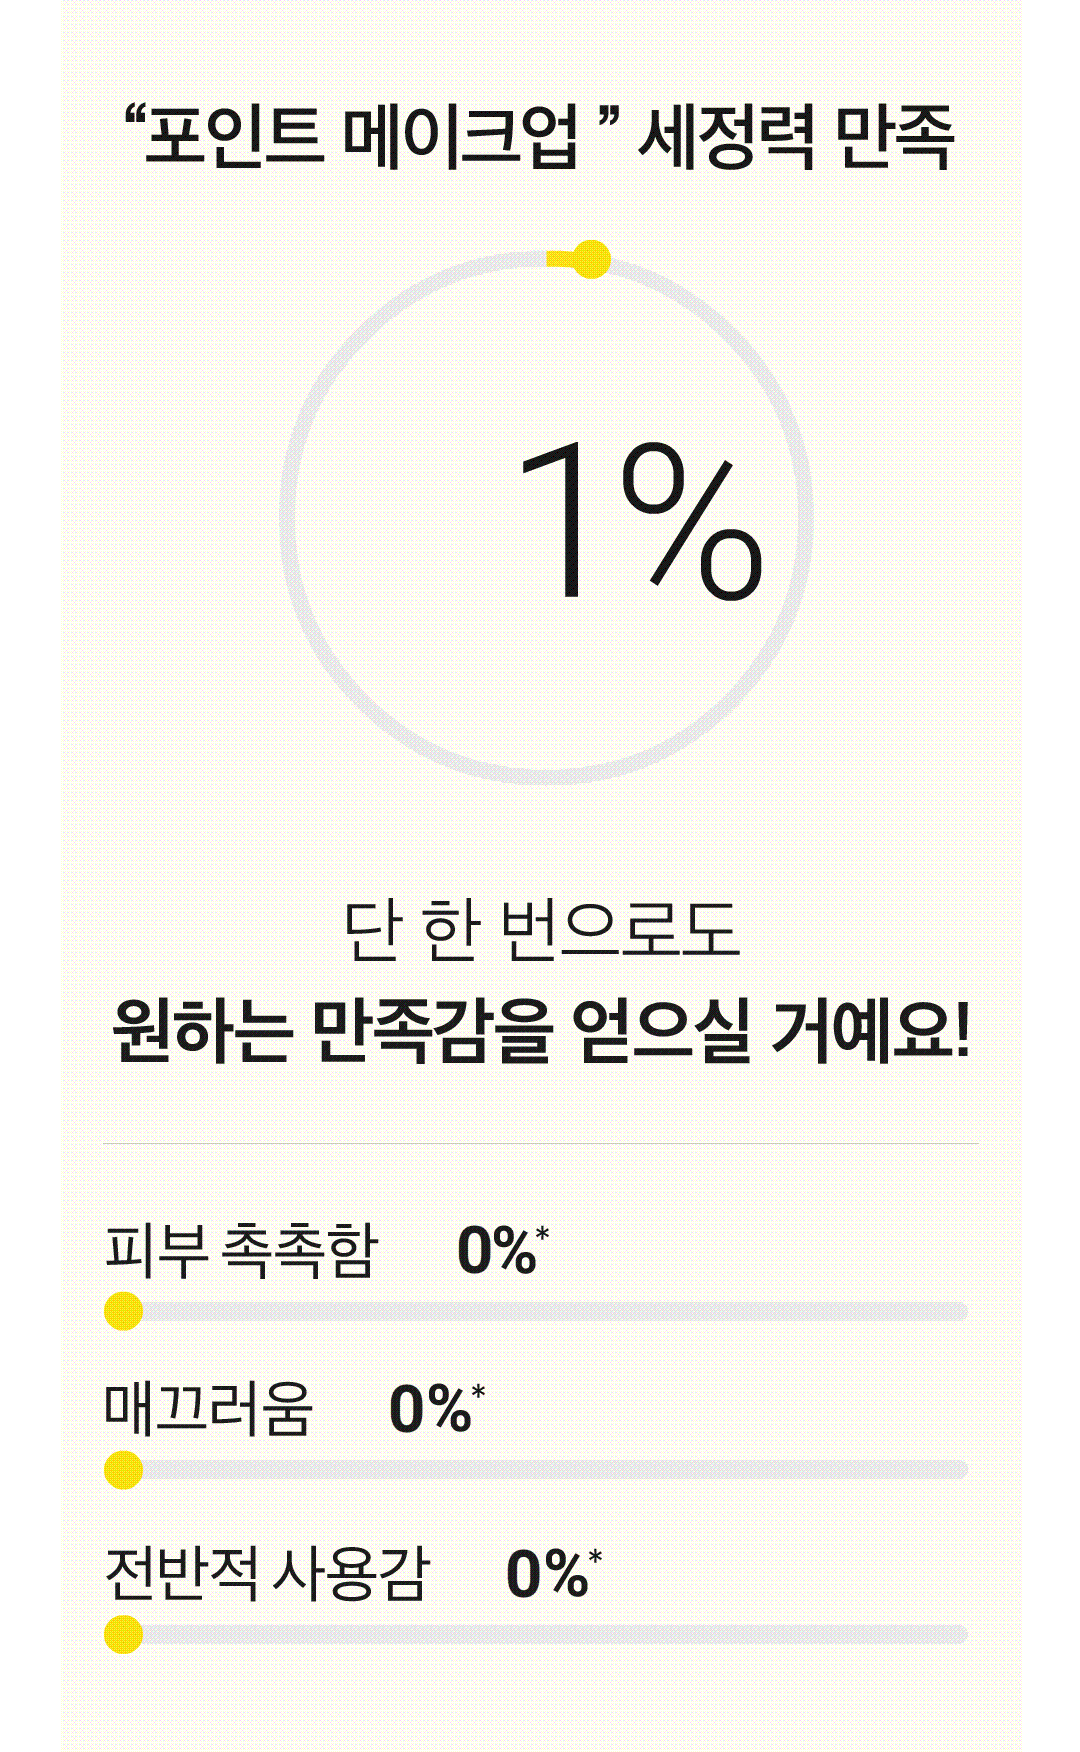This screenshot has height=1752, width=1080.
Task: Click the 매끄러움 label
Action: [209, 1408]
